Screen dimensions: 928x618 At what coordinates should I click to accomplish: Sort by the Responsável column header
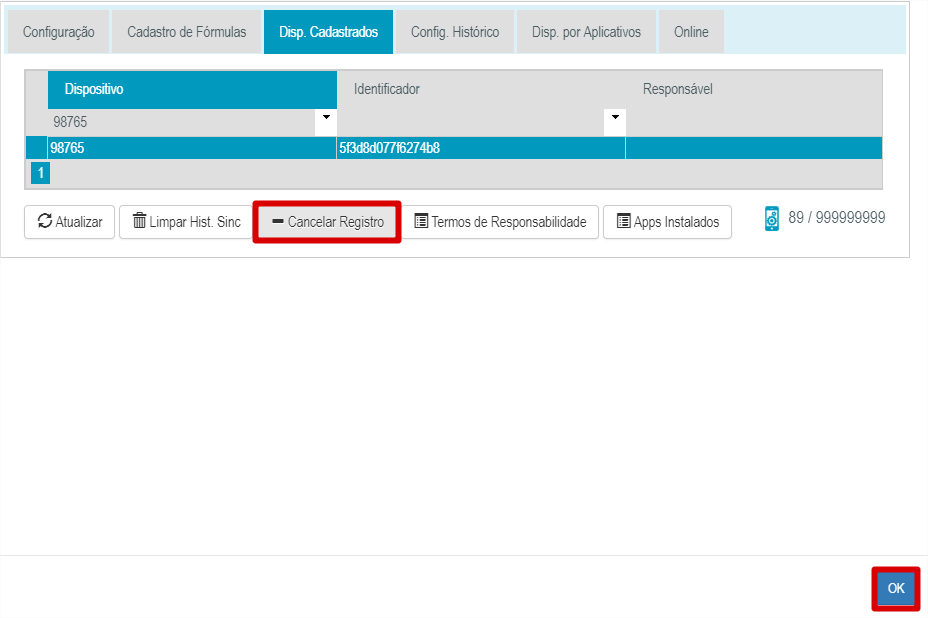click(754, 89)
